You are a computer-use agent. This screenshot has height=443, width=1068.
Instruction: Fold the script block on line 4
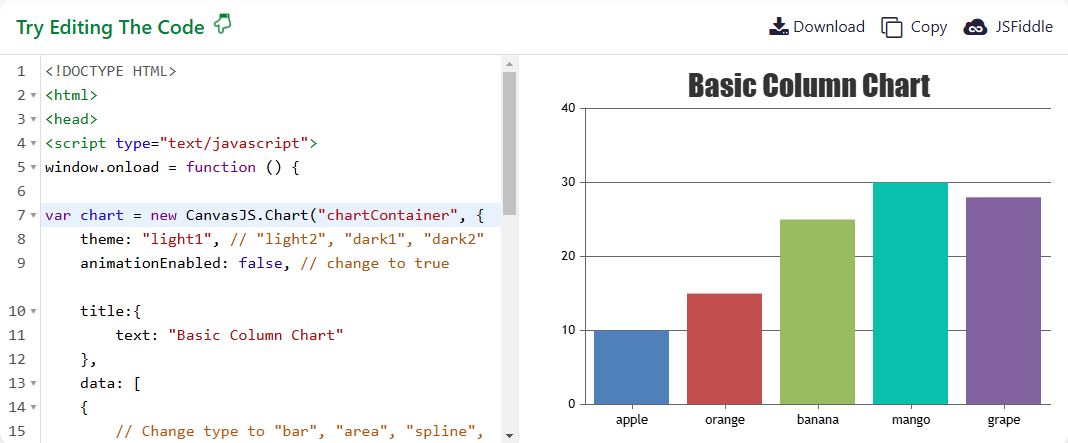click(33, 144)
